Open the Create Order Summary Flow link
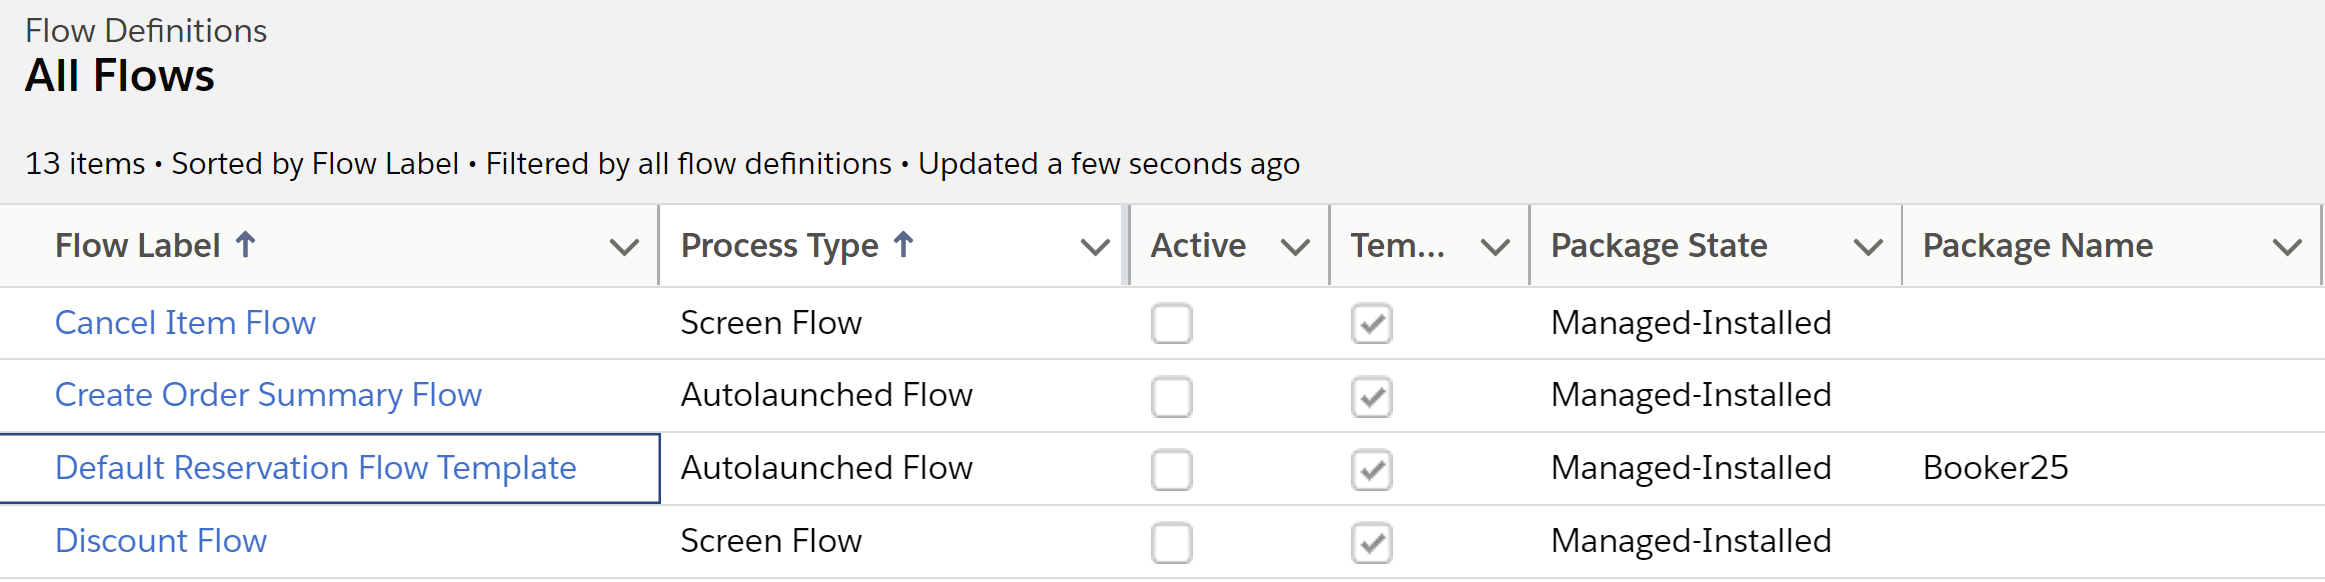The width and height of the screenshot is (2325, 582). click(268, 395)
